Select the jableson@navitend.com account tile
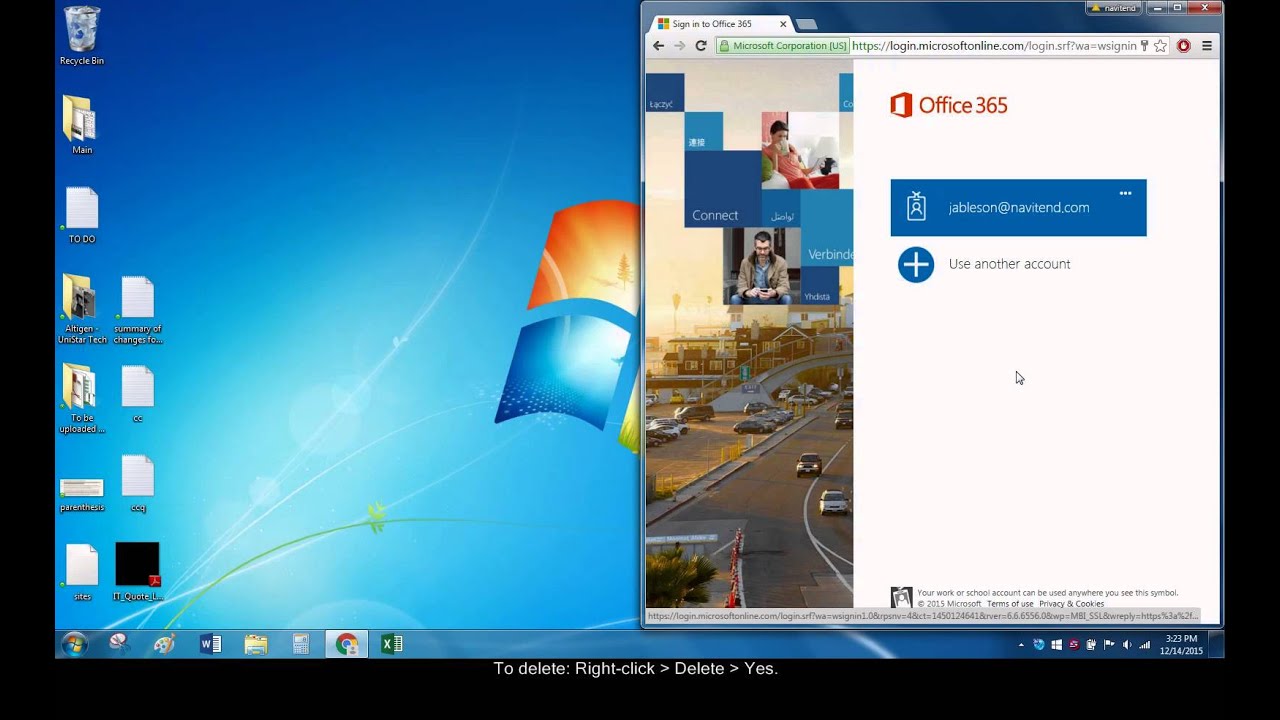1280x720 pixels. pyautogui.click(x=1018, y=207)
